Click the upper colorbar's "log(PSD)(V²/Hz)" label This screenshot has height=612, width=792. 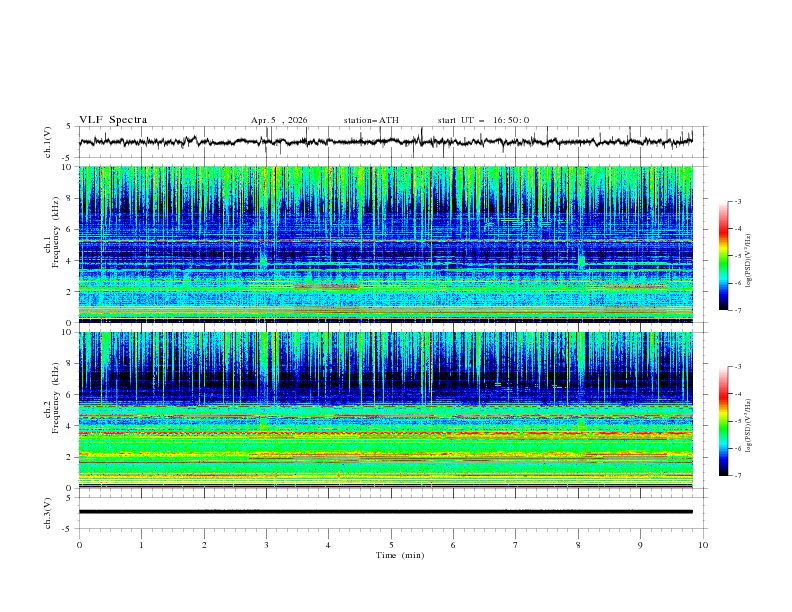pos(749,261)
